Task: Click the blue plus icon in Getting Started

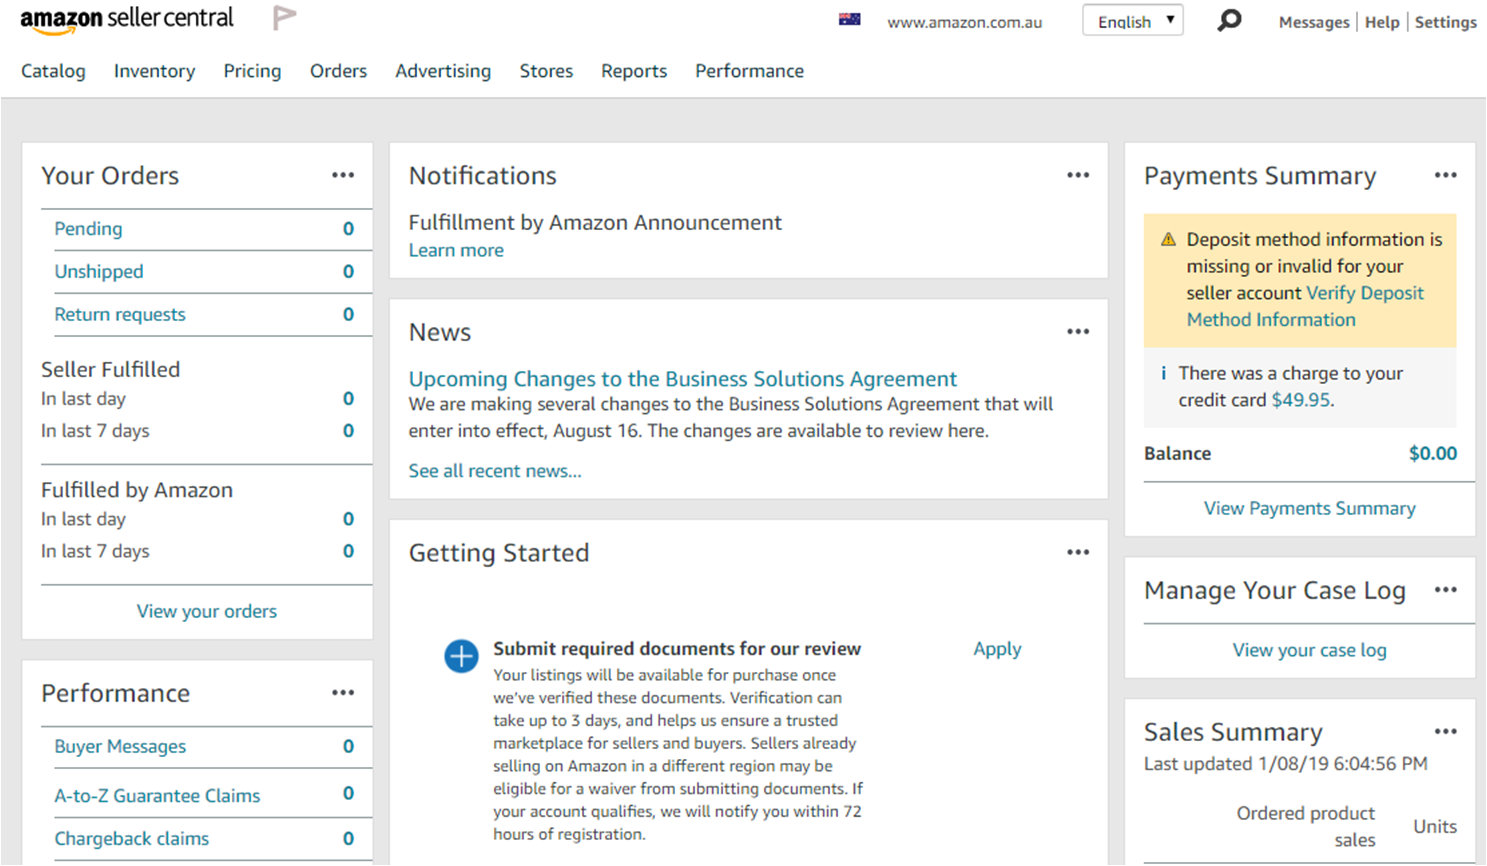Action: 461,656
